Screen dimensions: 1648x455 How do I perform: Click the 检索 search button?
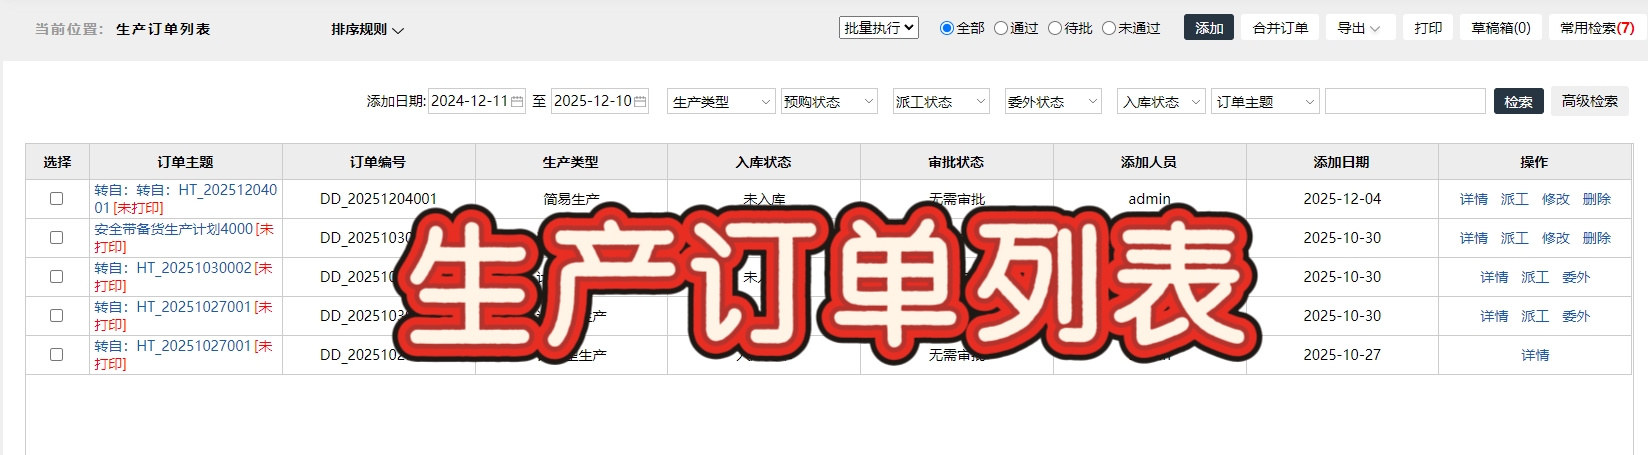1518,102
